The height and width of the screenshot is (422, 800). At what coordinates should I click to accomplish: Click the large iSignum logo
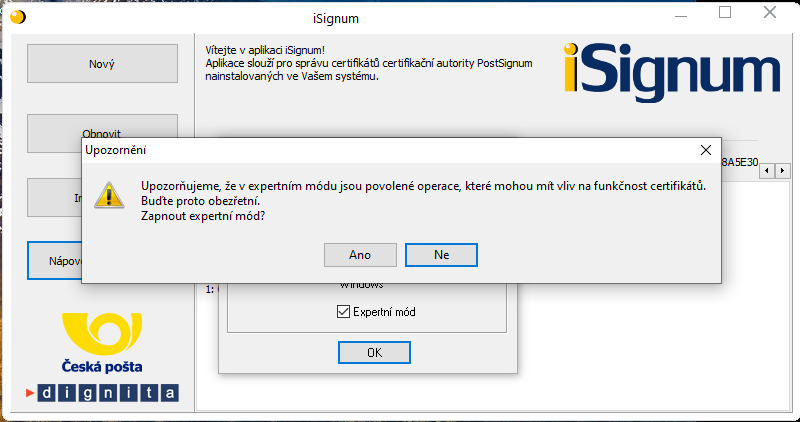point(672,72)
